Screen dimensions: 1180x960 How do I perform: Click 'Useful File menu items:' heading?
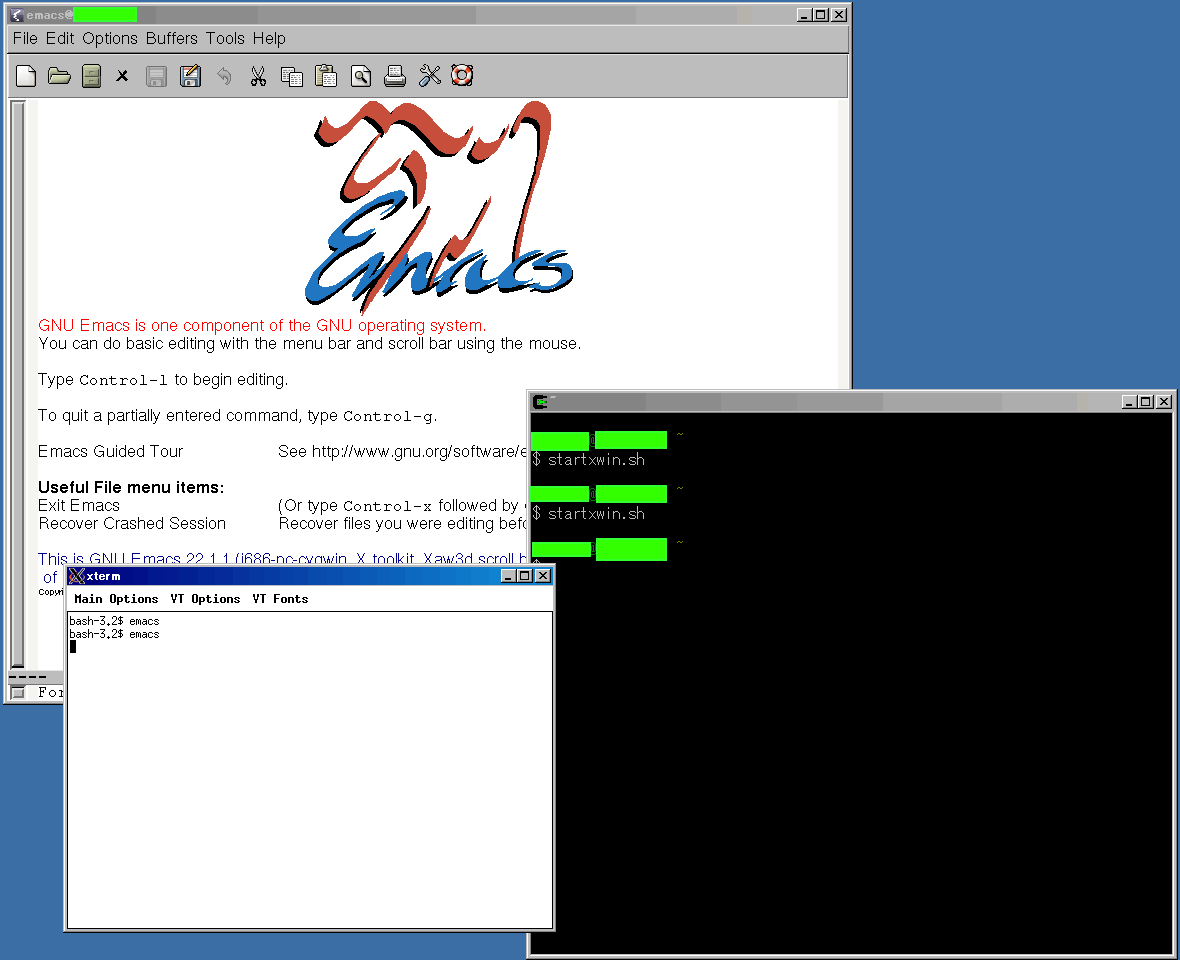click(x=131, y=488)
